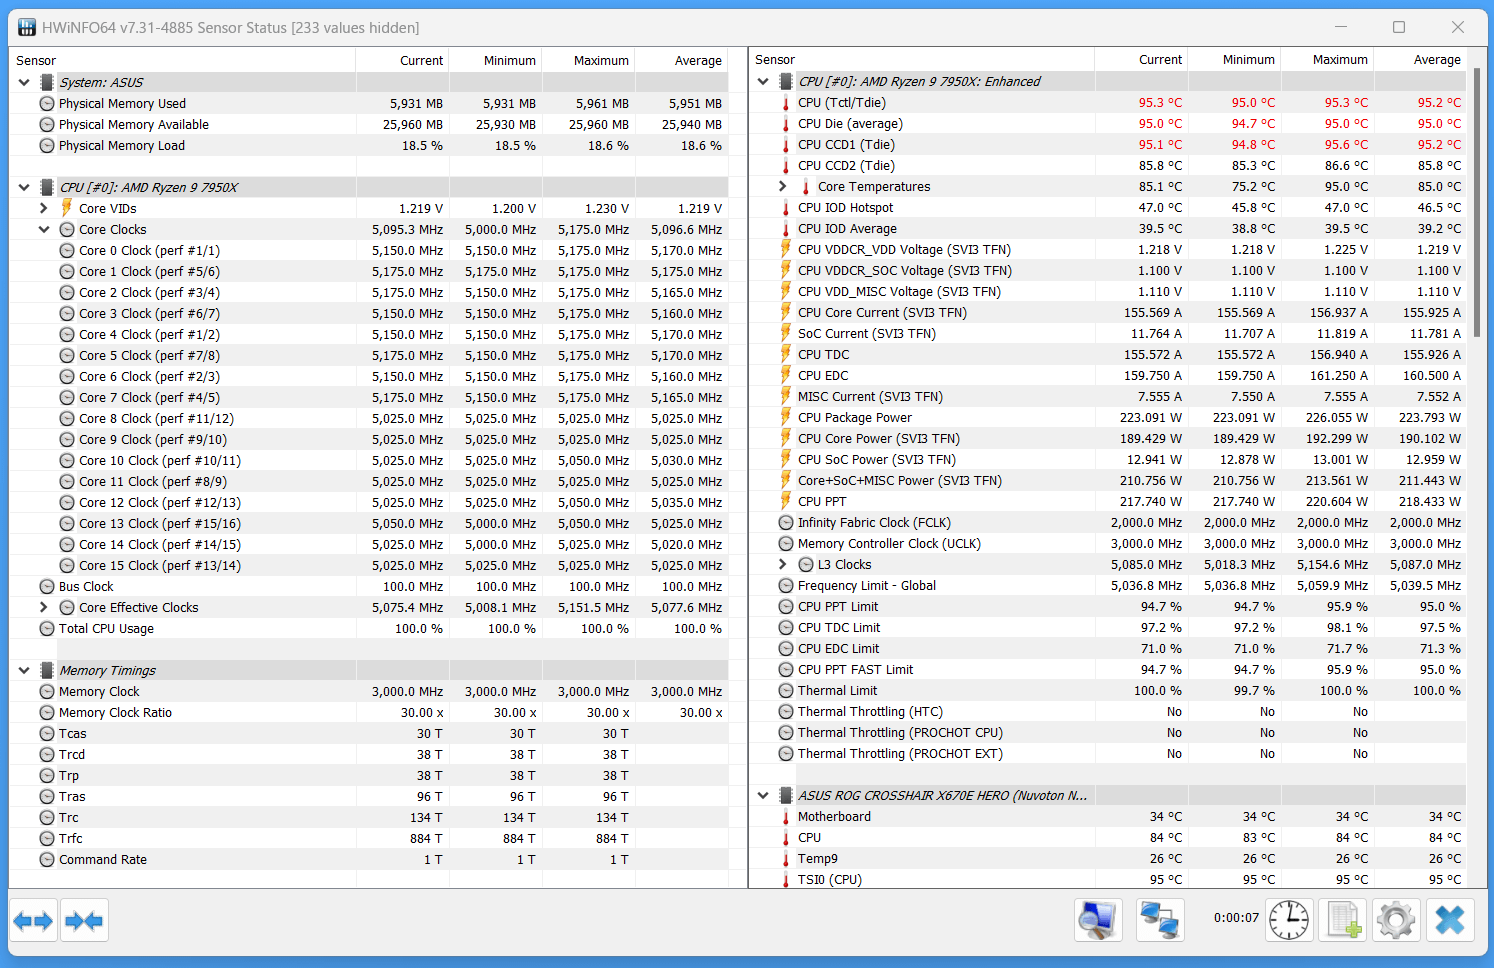This screenshot has width=1494, height=968.
Task: Click the Thermal Limit sensor icon
Action: point(786,691)
